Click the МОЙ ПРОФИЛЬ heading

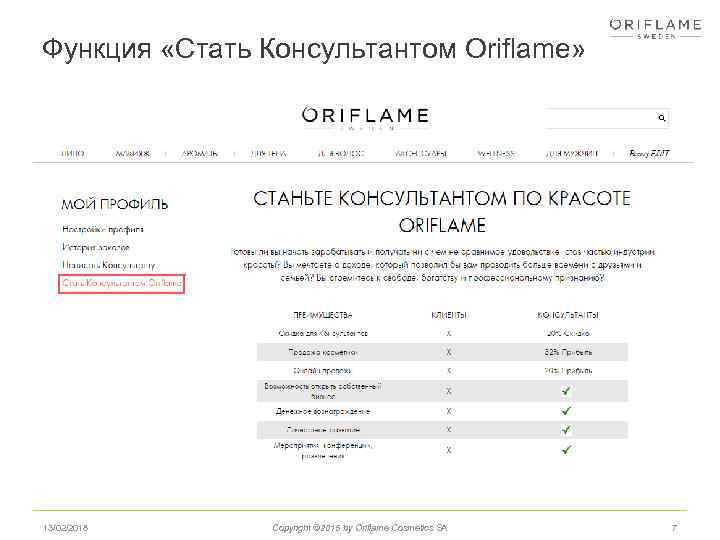click(x=115, y=204)
